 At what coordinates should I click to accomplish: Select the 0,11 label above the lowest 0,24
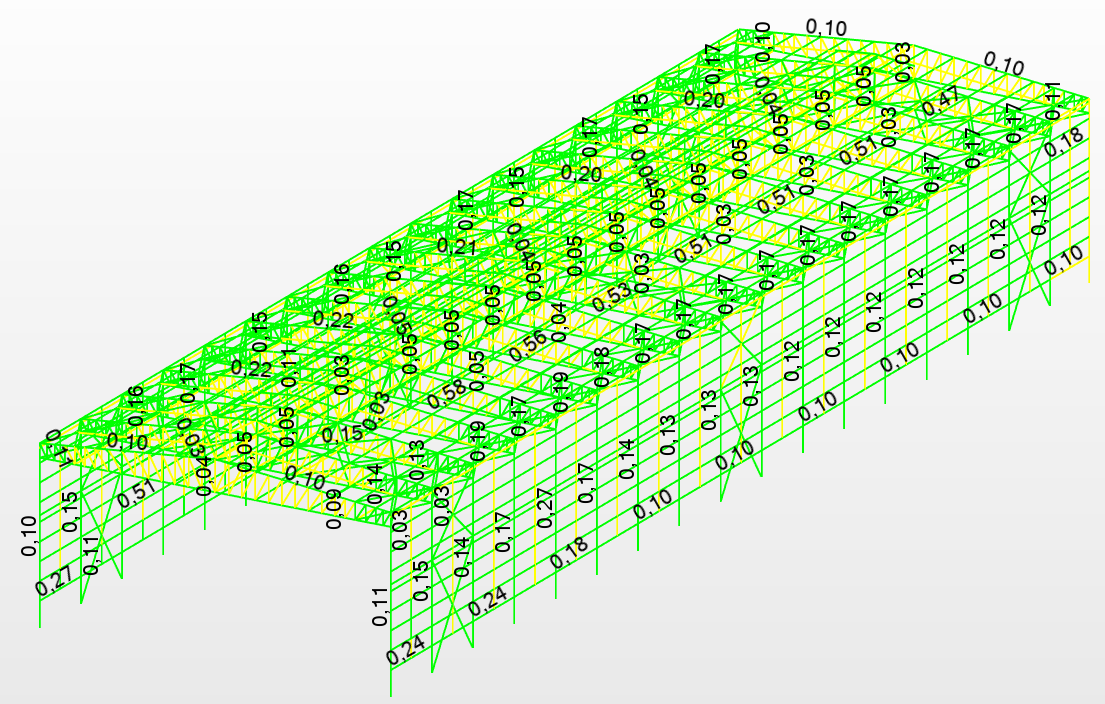coord(380,607)
